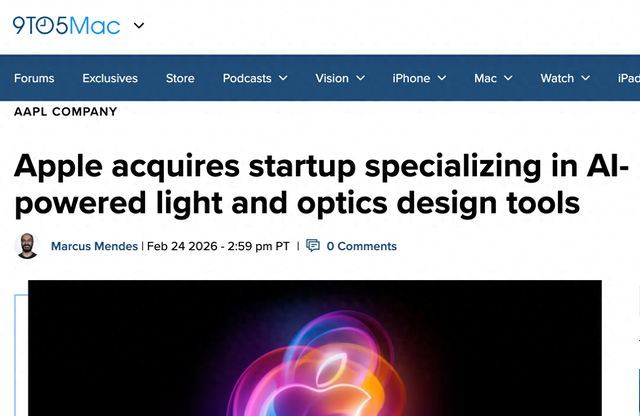Expand the Vision dropdown chevron

click(x=360, y=78)
